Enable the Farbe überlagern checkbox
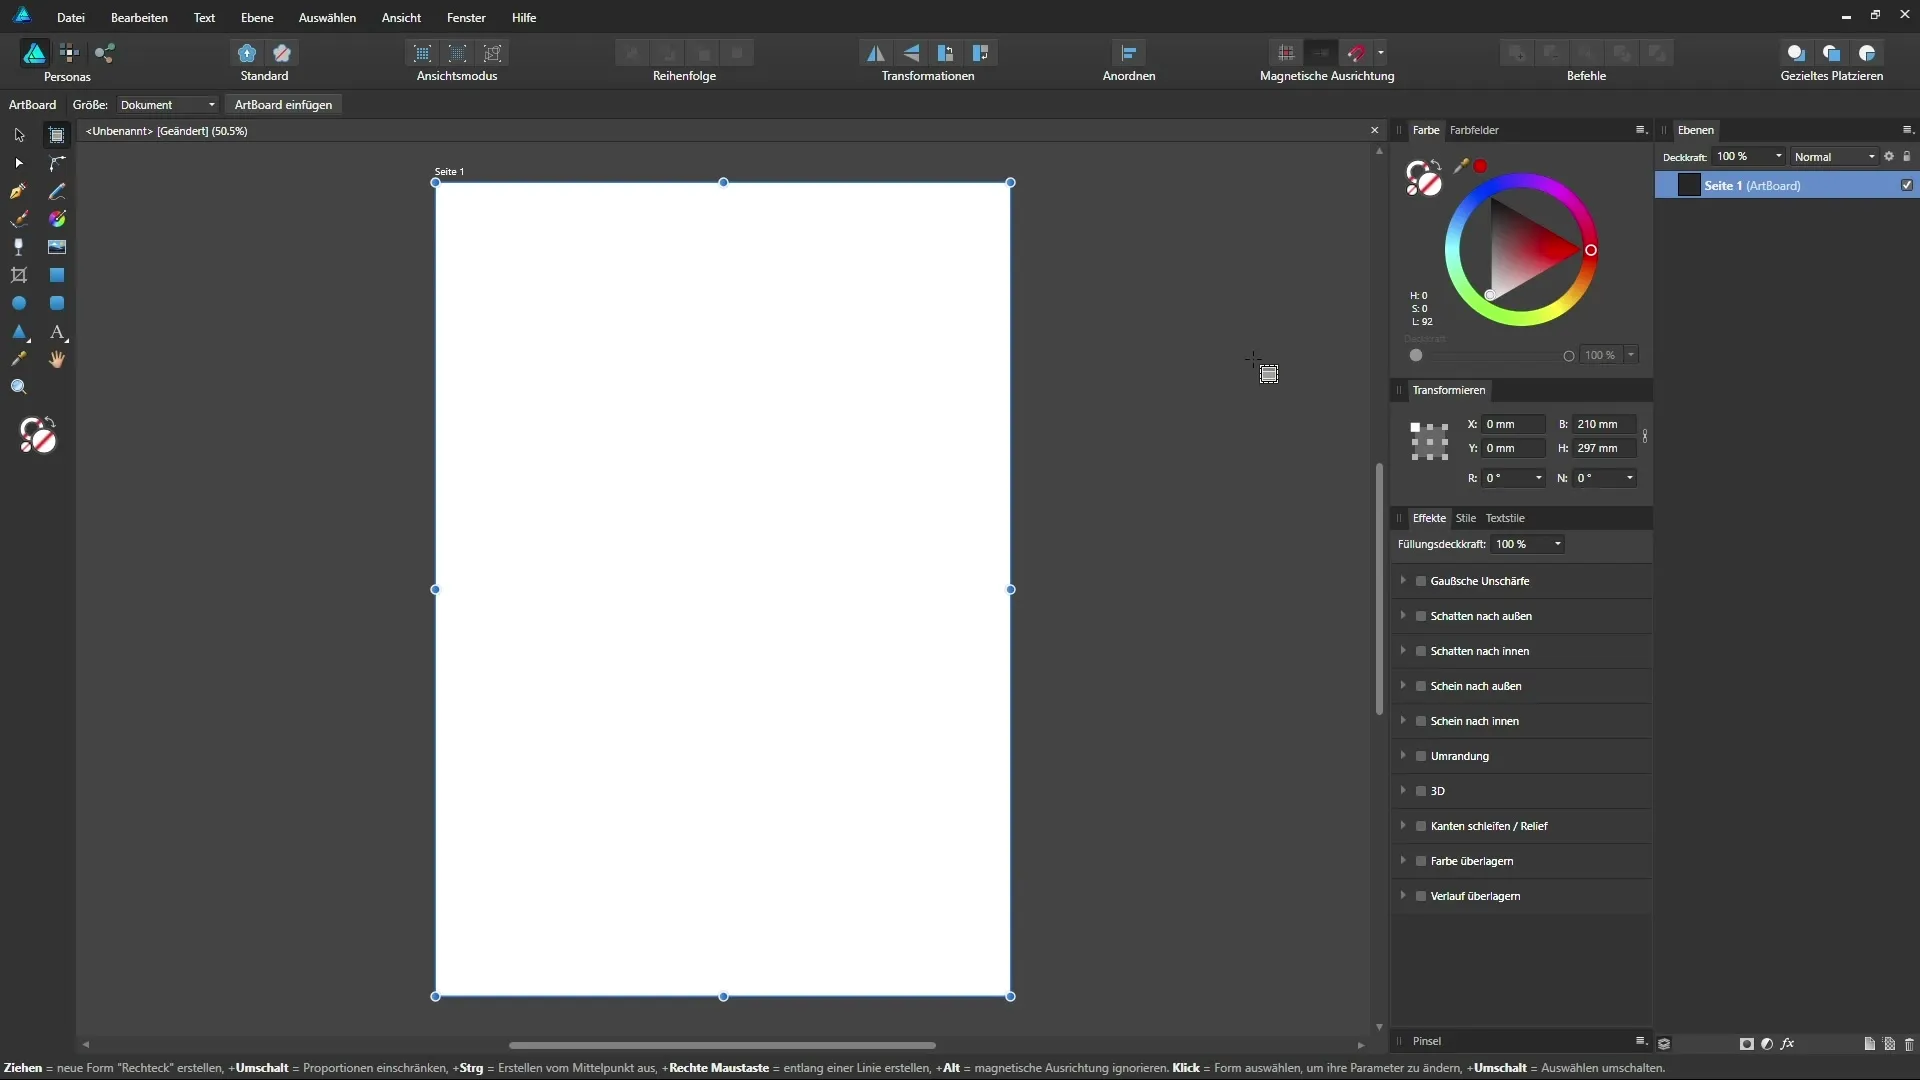The image size is (1920, 1080). tap(1421, 861)
